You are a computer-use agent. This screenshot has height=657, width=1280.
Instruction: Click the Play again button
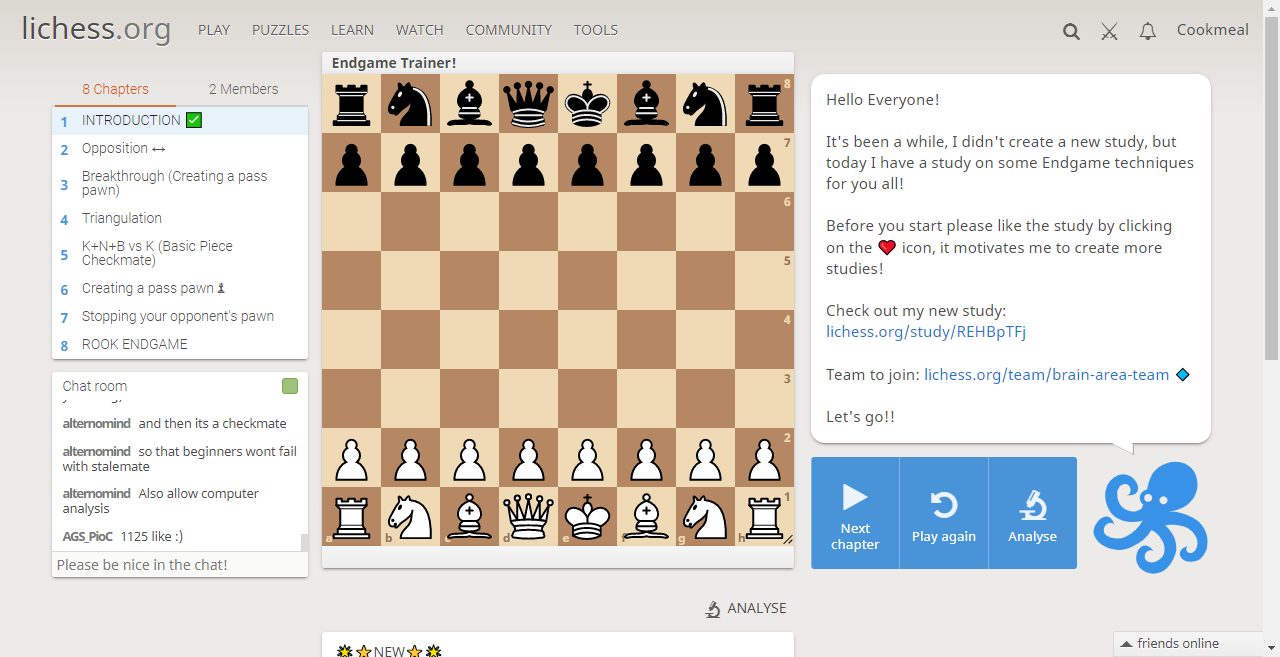[944, 513]
